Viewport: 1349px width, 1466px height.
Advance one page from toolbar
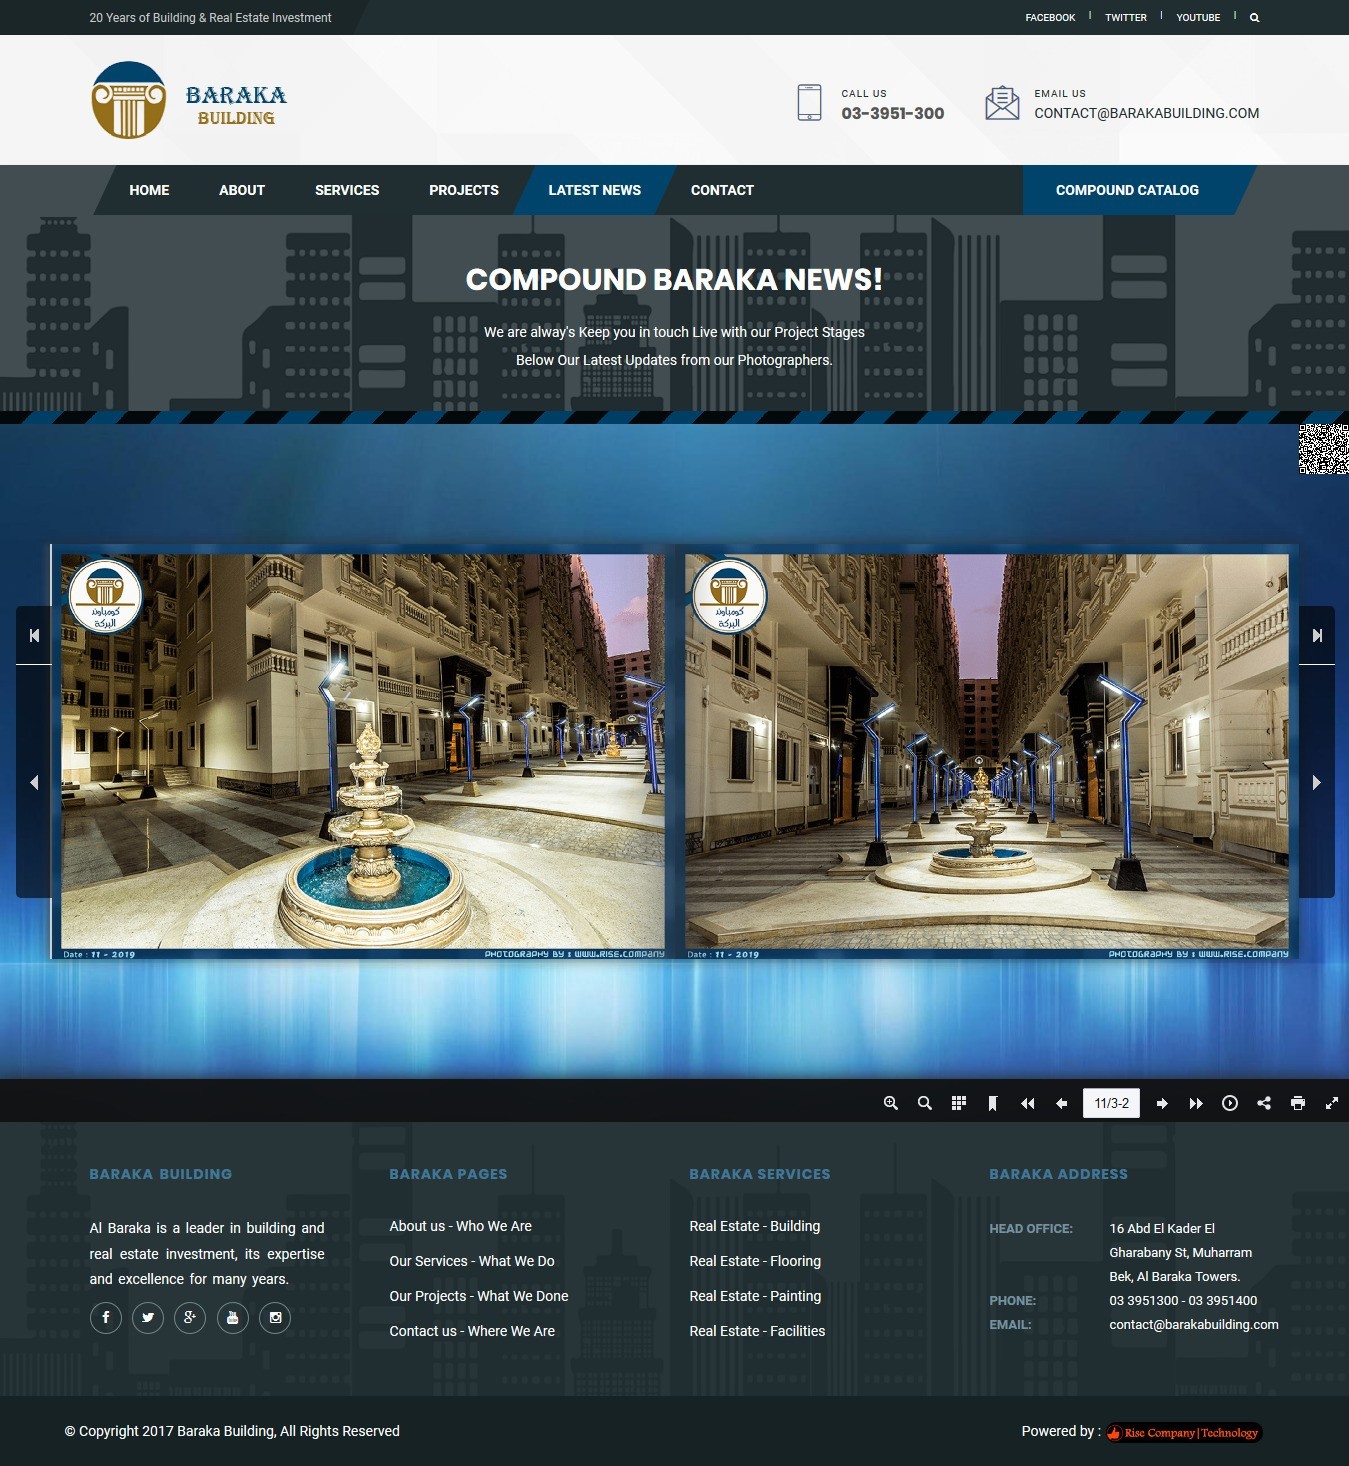point(1162,1103)
